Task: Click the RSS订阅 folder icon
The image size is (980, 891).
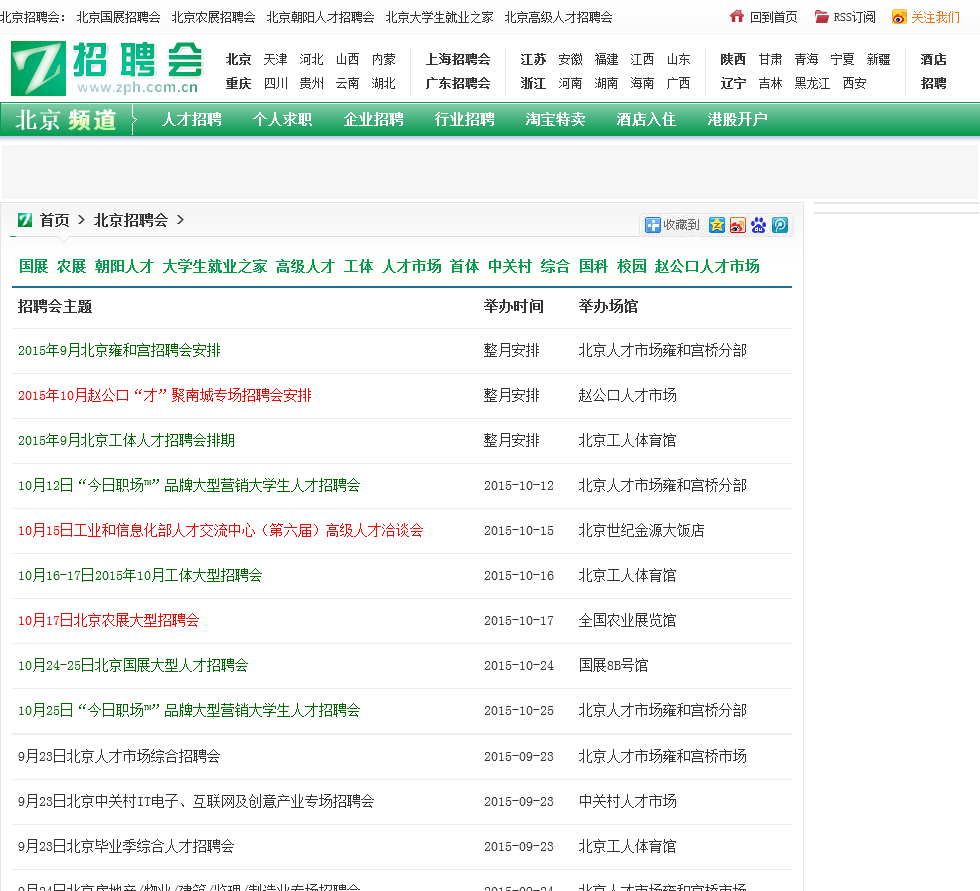Action: click(821, 17)
